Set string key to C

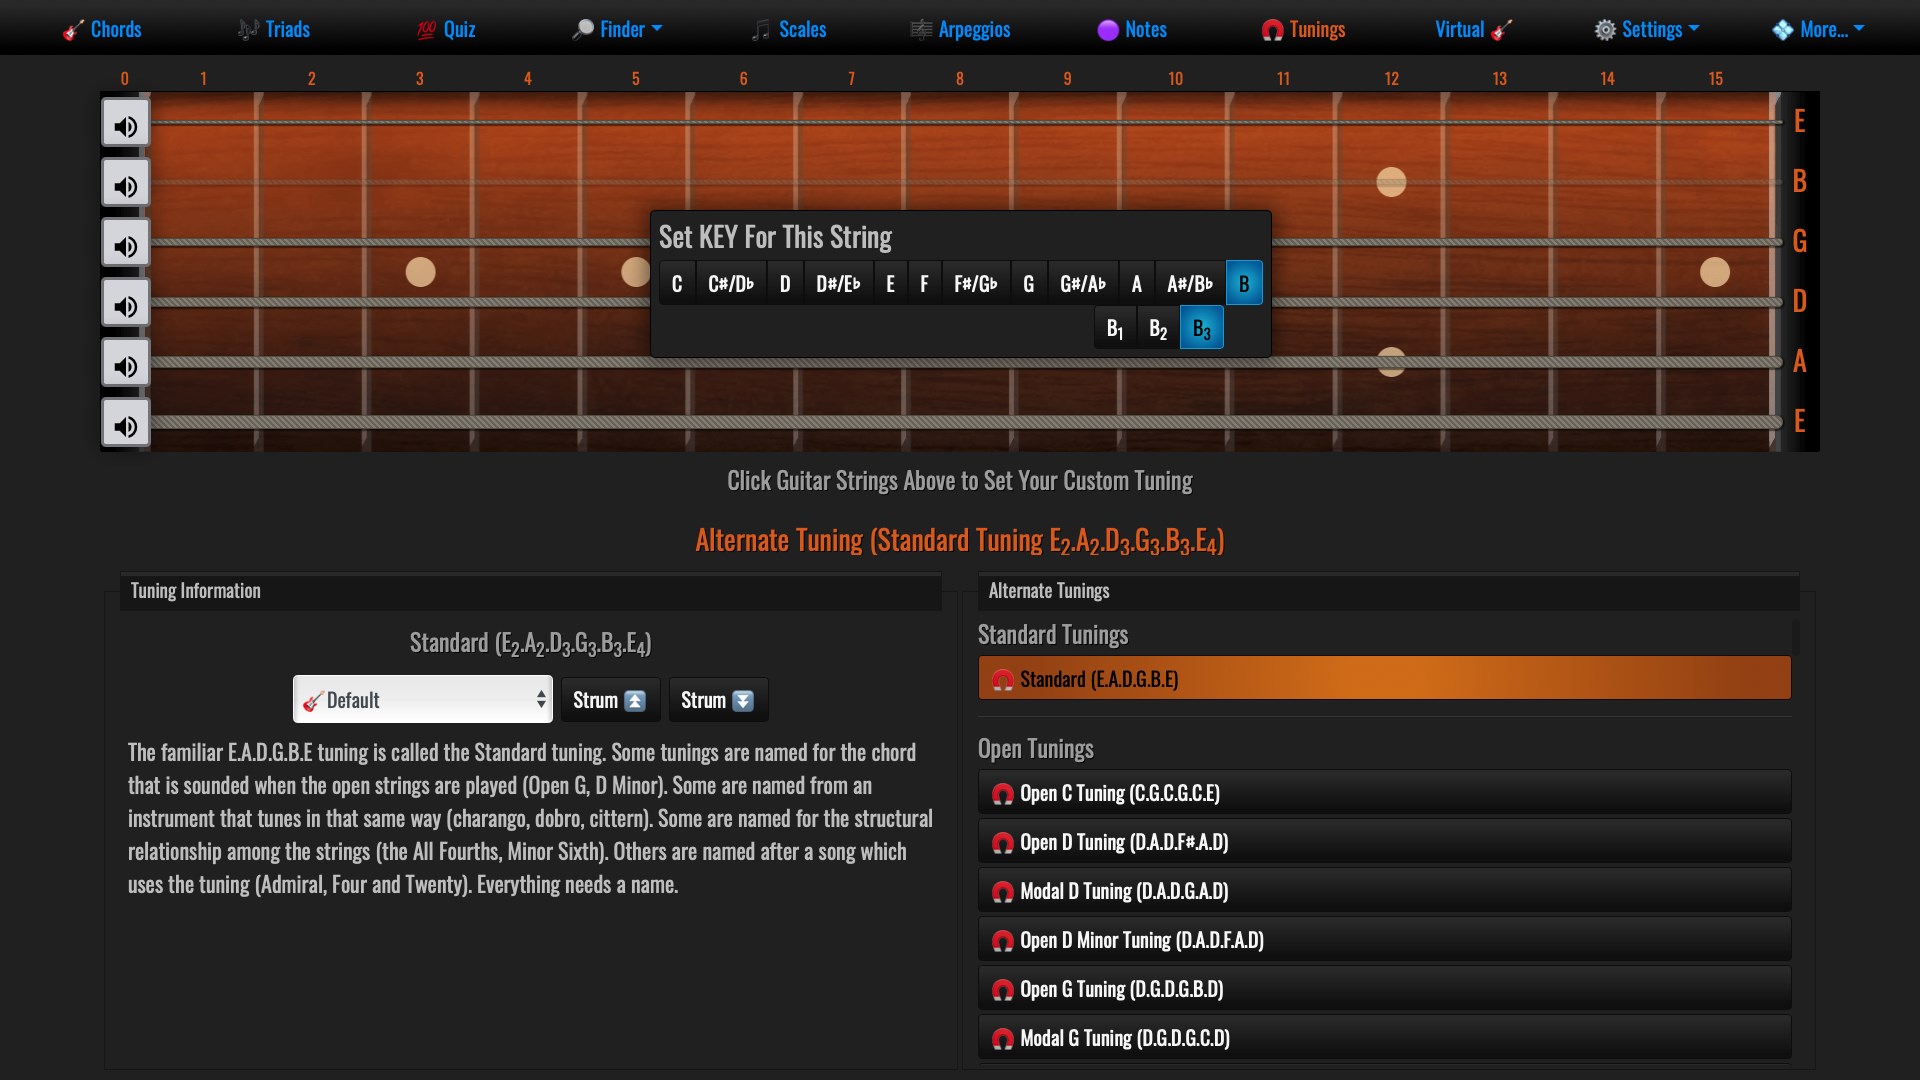677,284
